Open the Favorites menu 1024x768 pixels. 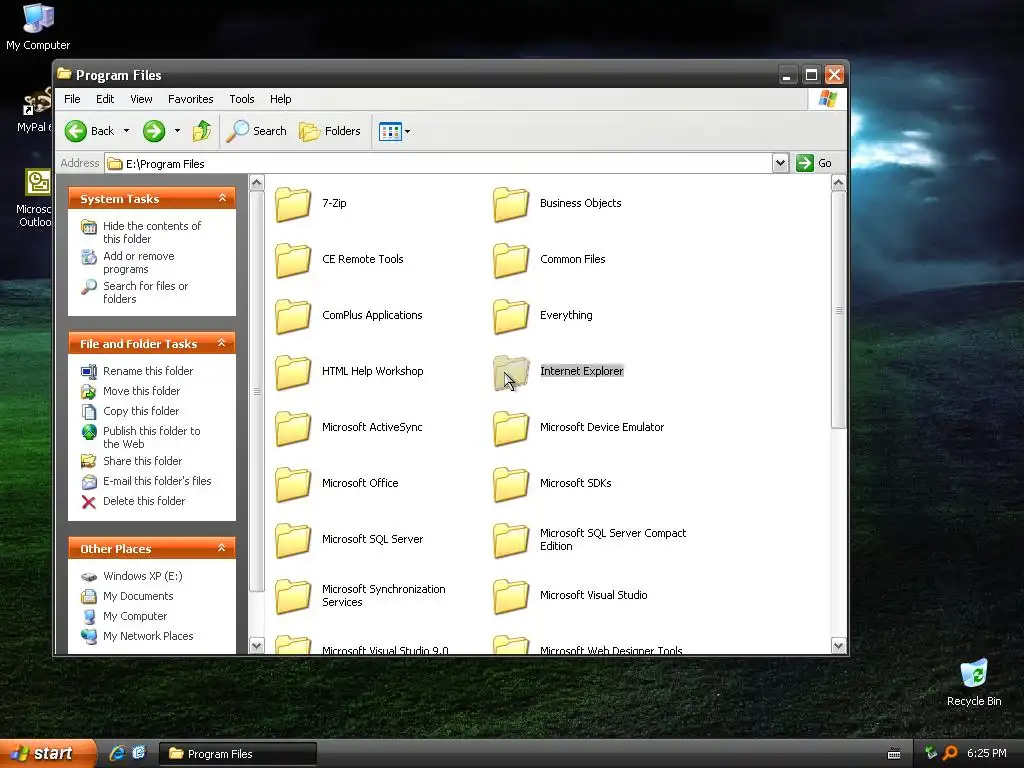click(191, 99)
